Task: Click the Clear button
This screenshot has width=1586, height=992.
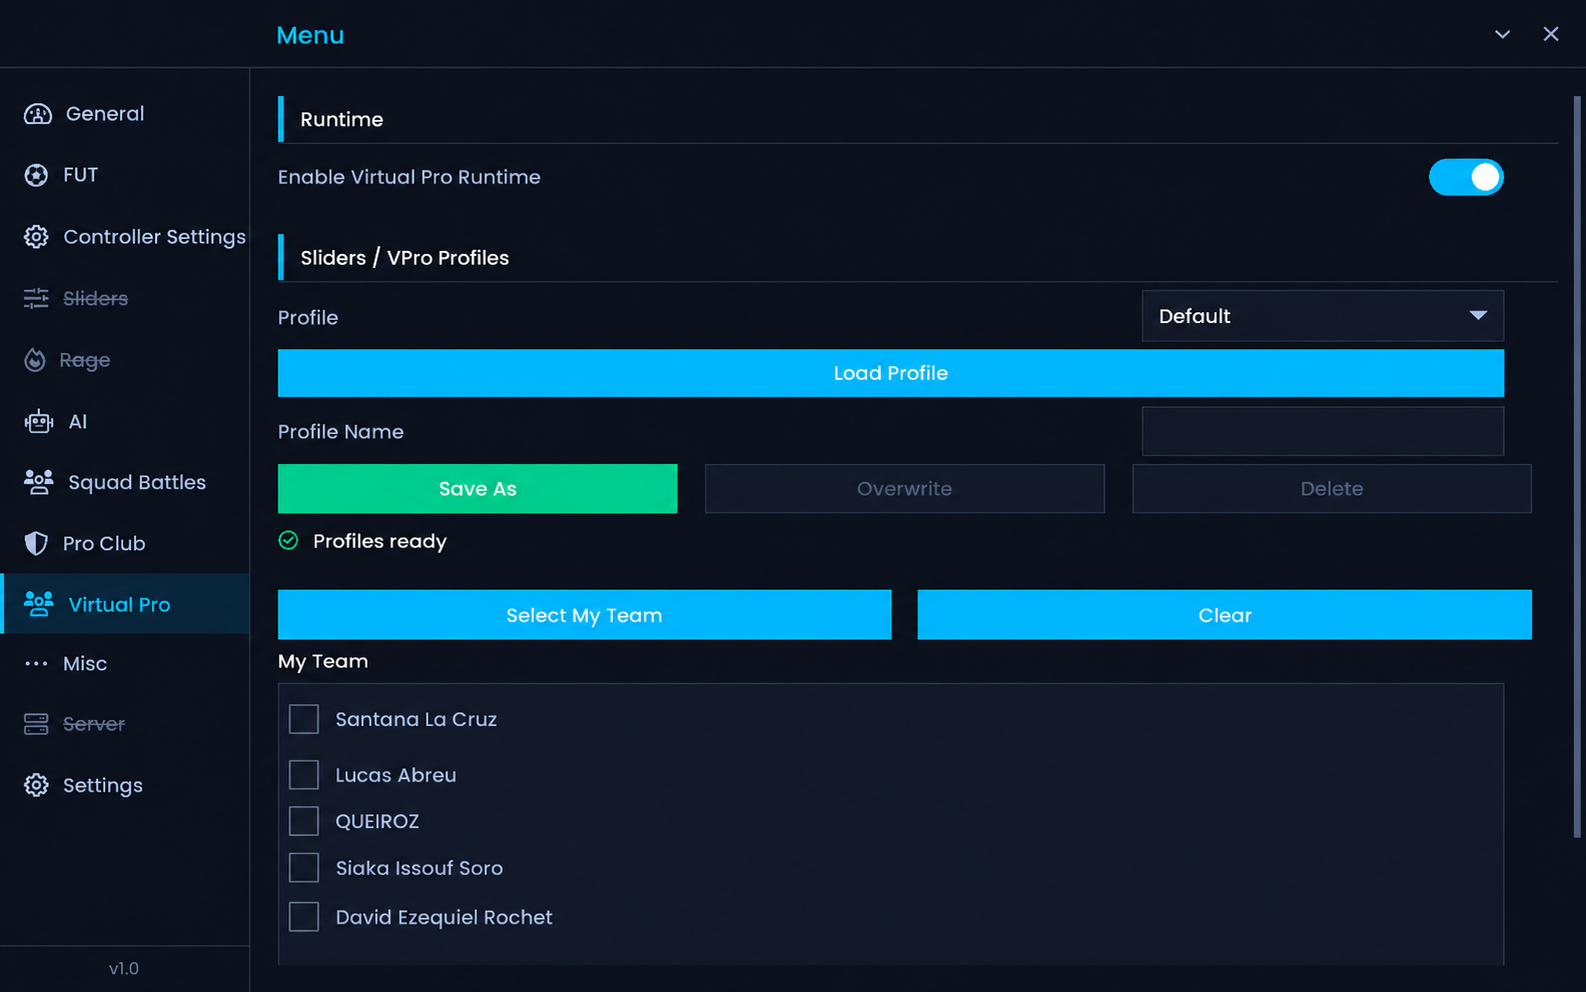Action: [1224, 615]
